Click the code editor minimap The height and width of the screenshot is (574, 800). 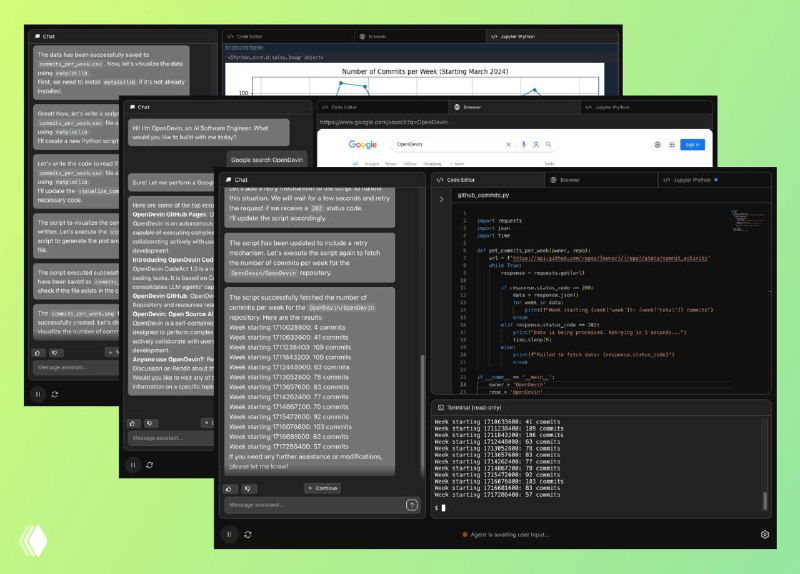(x=748, y=220)
